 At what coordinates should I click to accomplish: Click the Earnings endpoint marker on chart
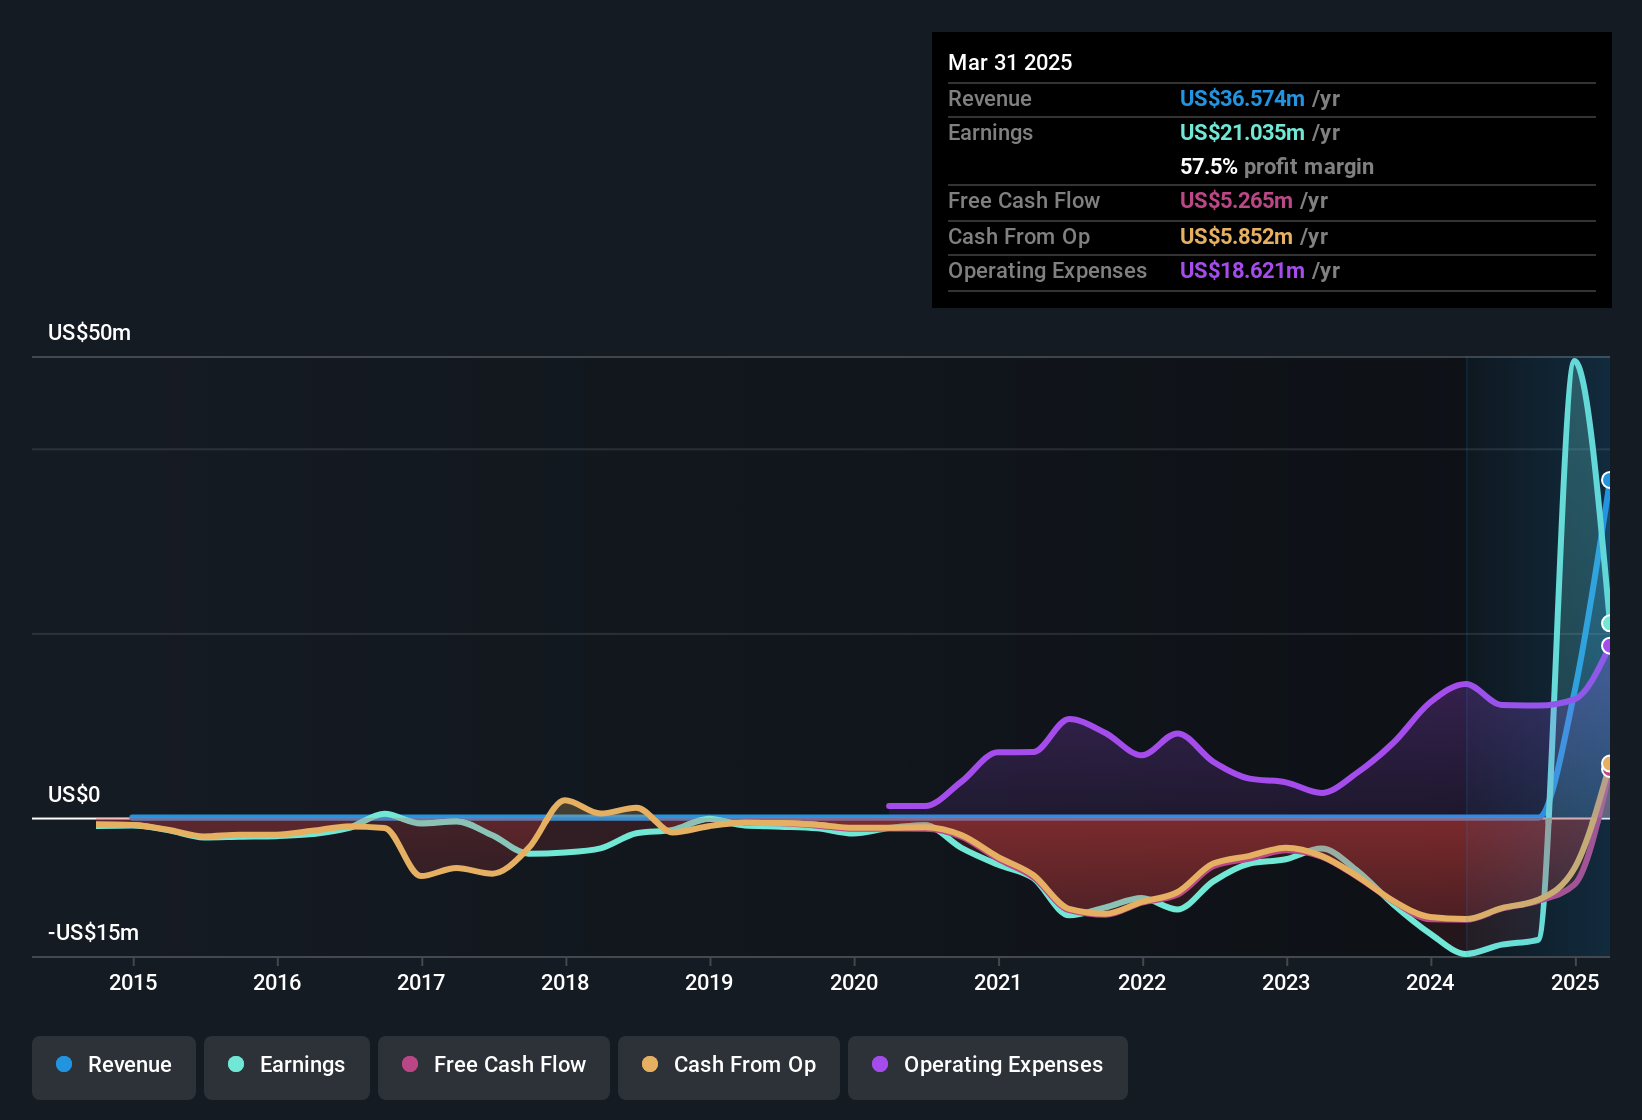click(x=1608, y=623)
